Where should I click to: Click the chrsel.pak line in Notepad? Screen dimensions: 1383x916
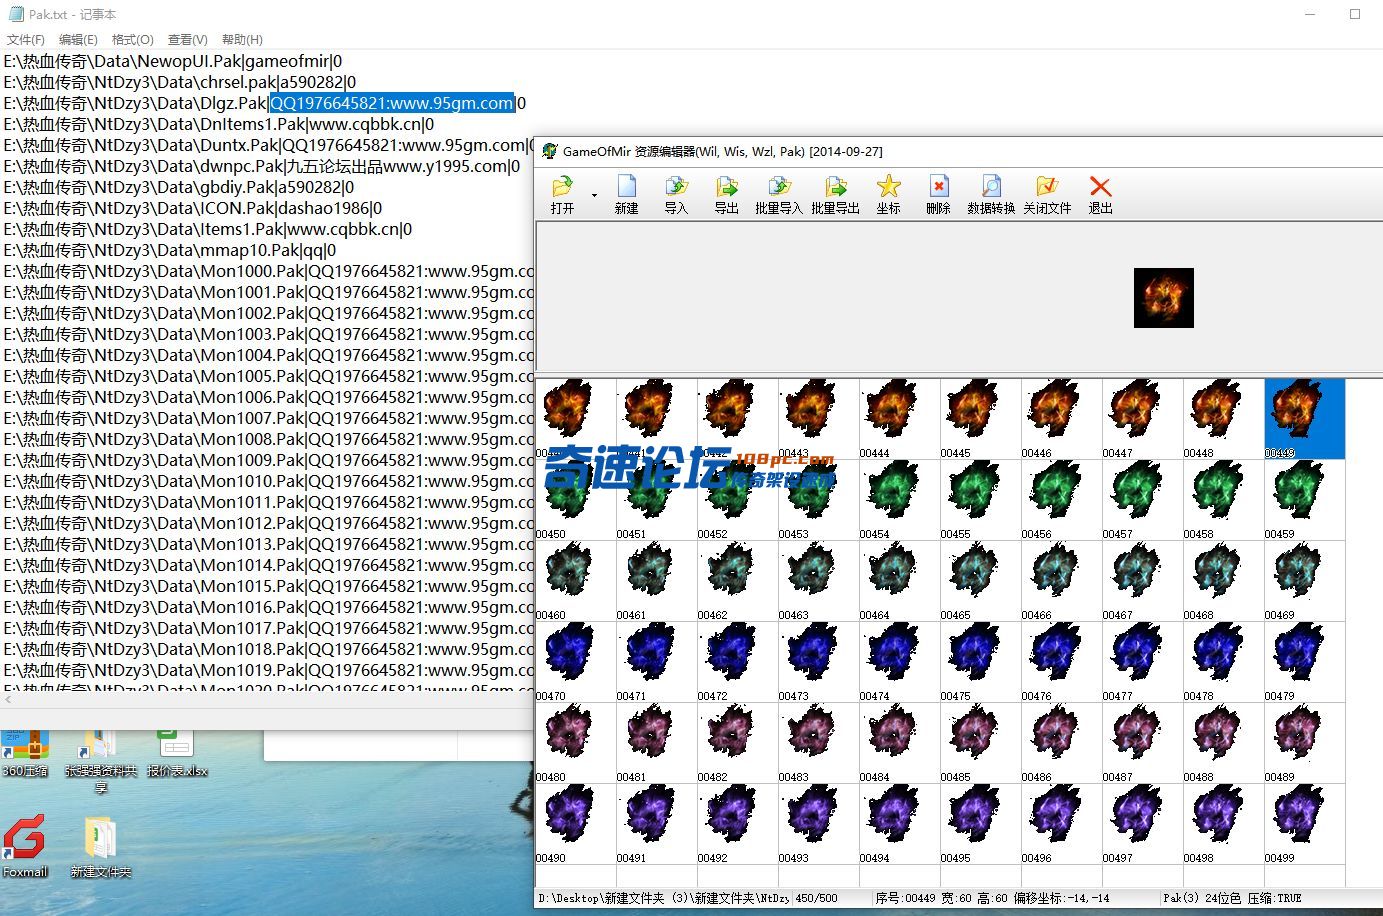coord(180,82)
